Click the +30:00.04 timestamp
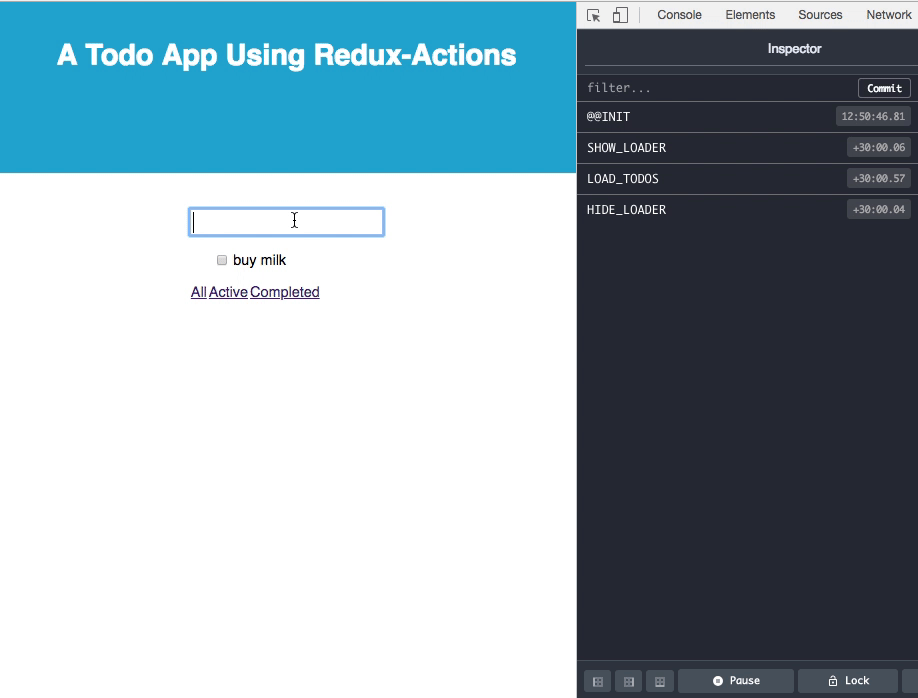This screenshot has height=698, width=918. [x=879, y=210]
